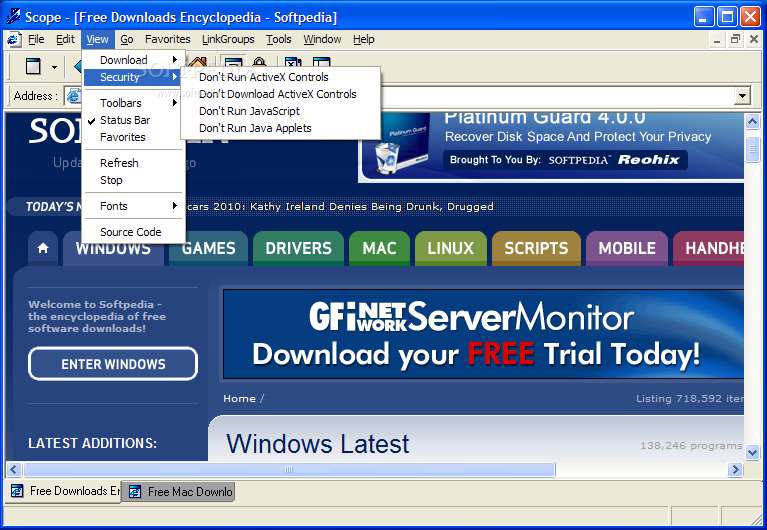This screenshot has width=767, height=530.
Task: Close the inner document with menu bar X
Action: click(x=754, y=40)
